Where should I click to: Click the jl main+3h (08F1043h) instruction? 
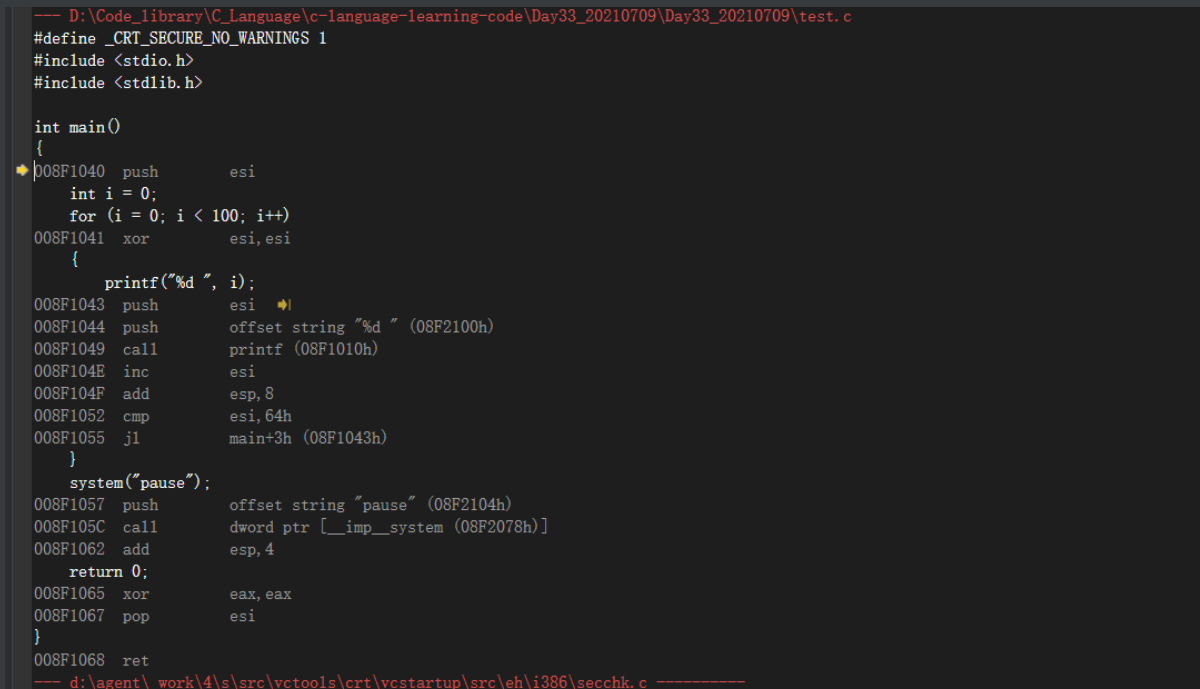coord(210,438)
